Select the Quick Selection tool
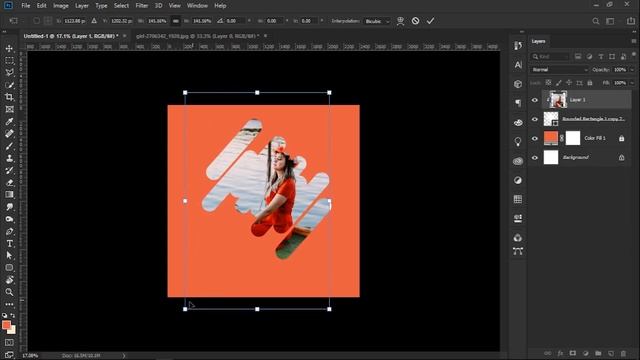640x360 pixels. (x=9, y=85)
